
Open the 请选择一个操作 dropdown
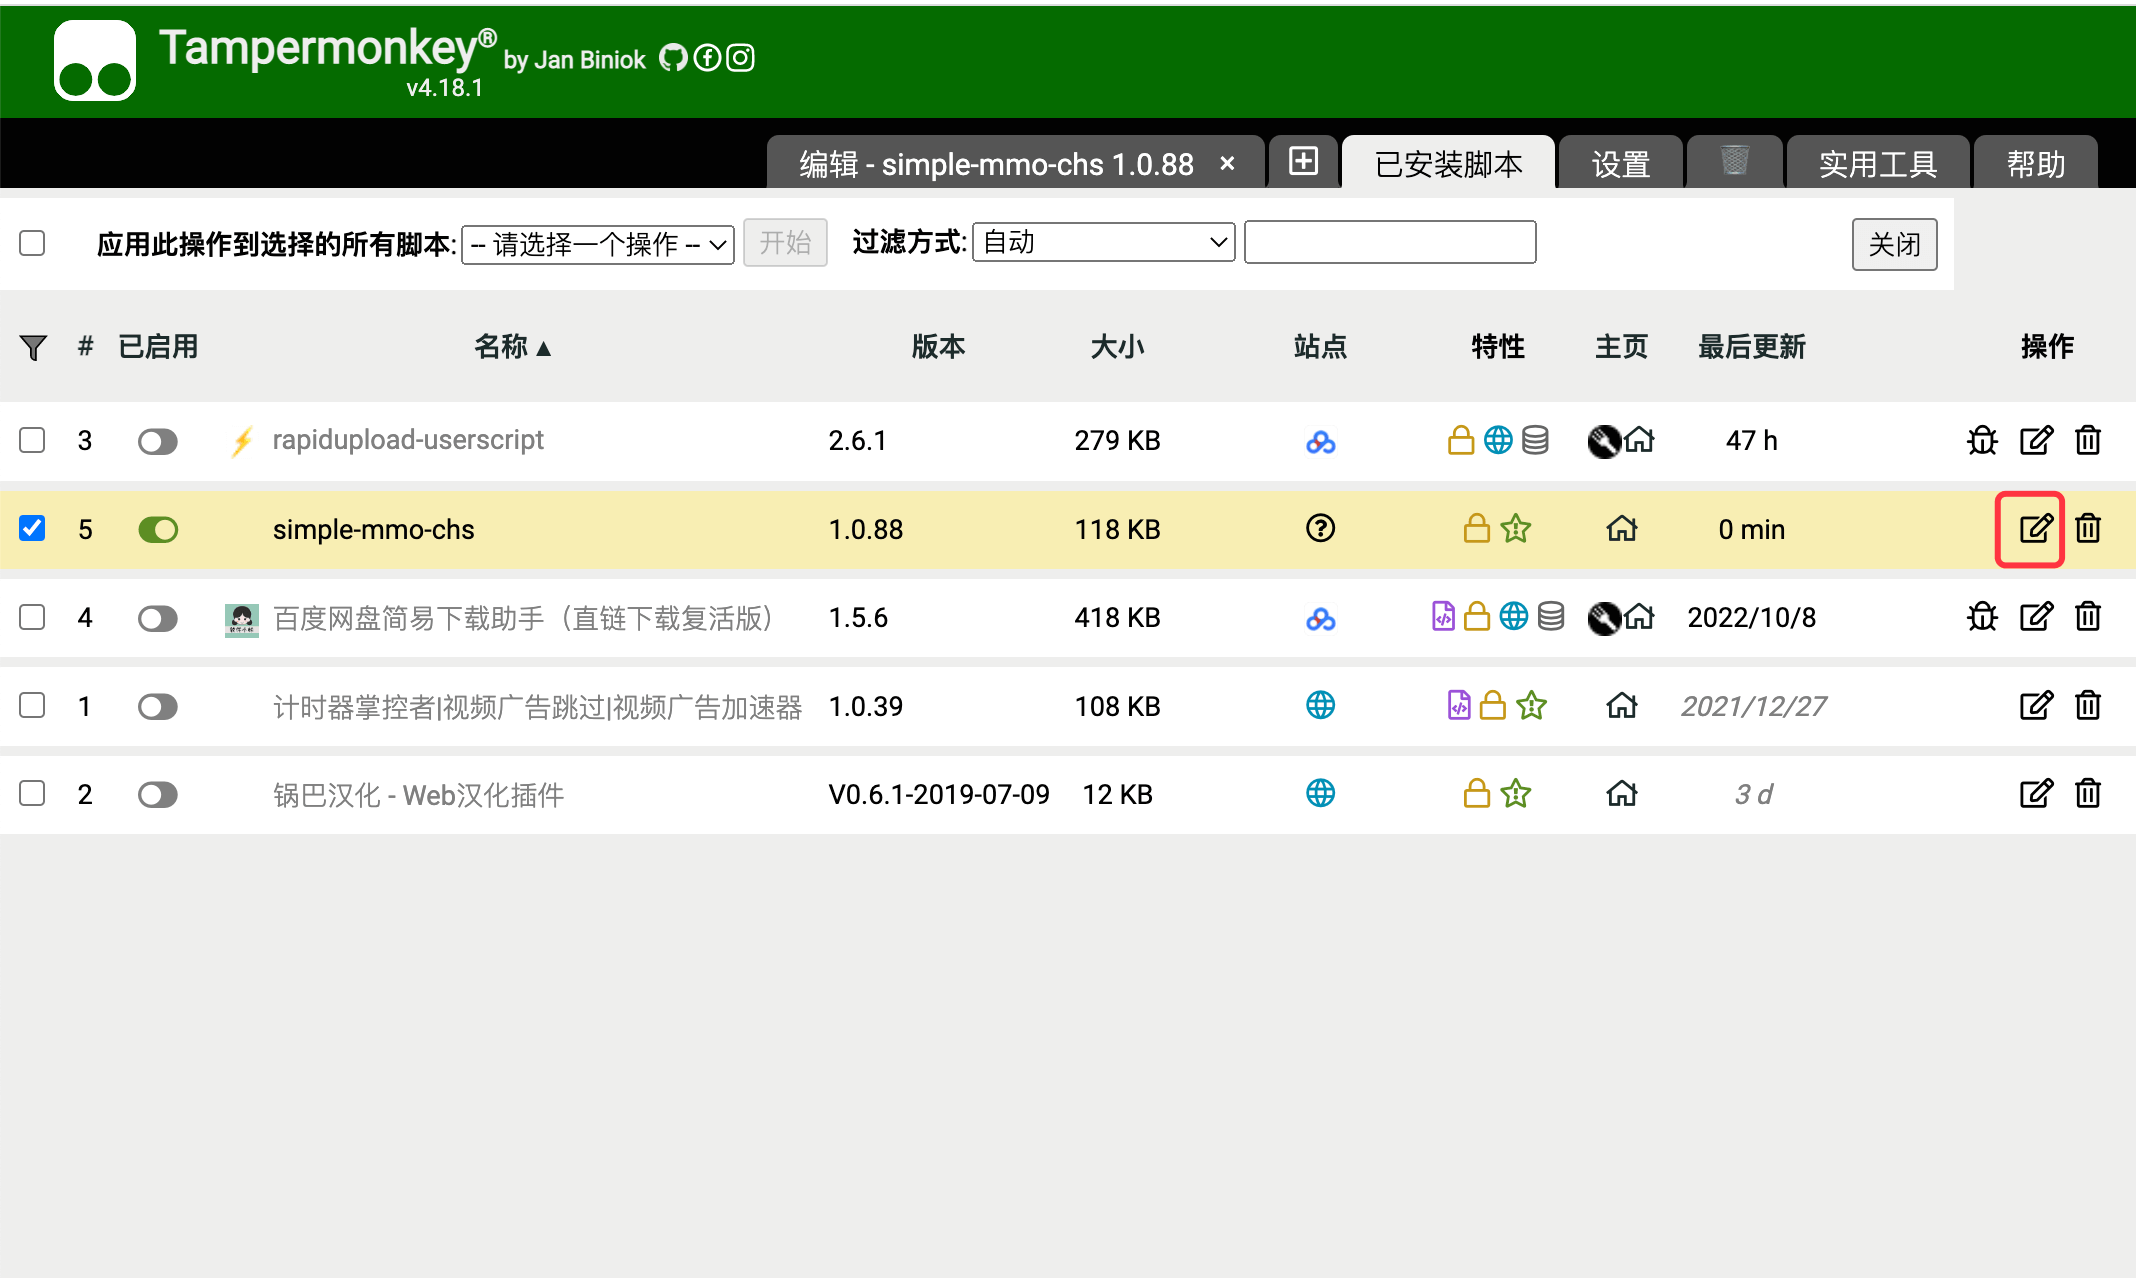[x=598, y=244]
